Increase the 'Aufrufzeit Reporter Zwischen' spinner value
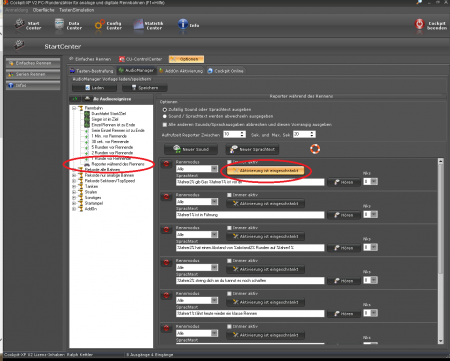This screenshot has width=450, height=361. (x=243, y=132)
